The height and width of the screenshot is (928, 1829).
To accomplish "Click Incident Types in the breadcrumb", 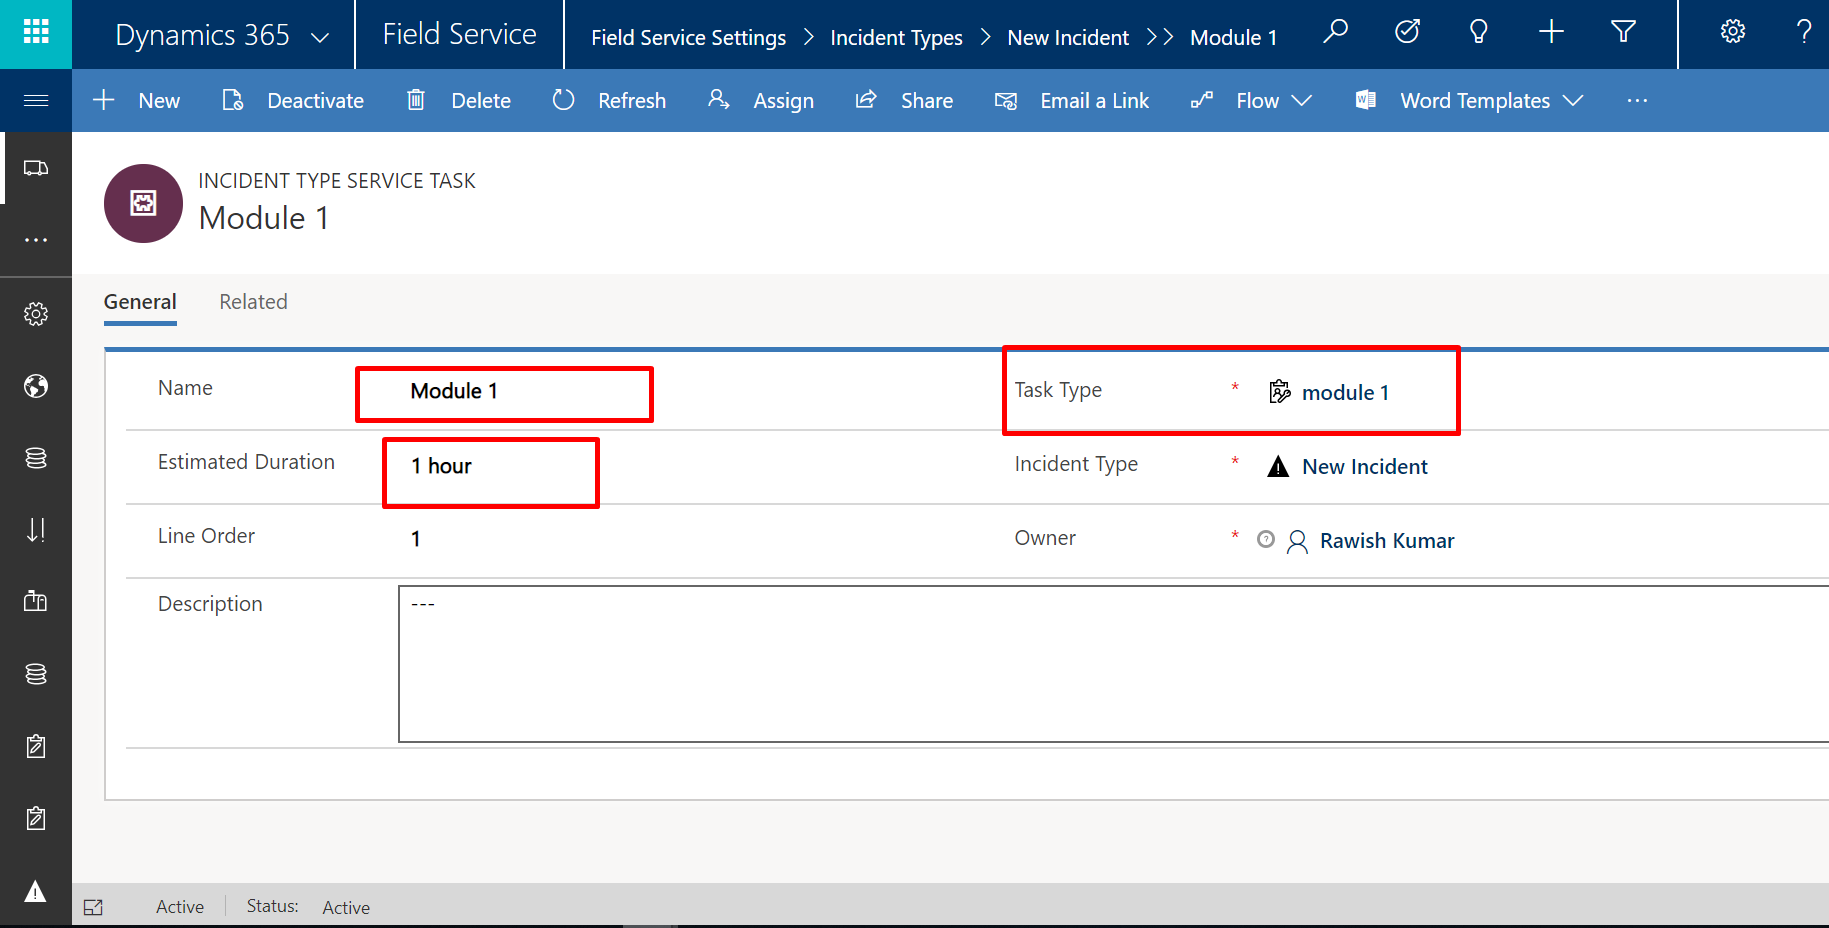I will 896,38.
